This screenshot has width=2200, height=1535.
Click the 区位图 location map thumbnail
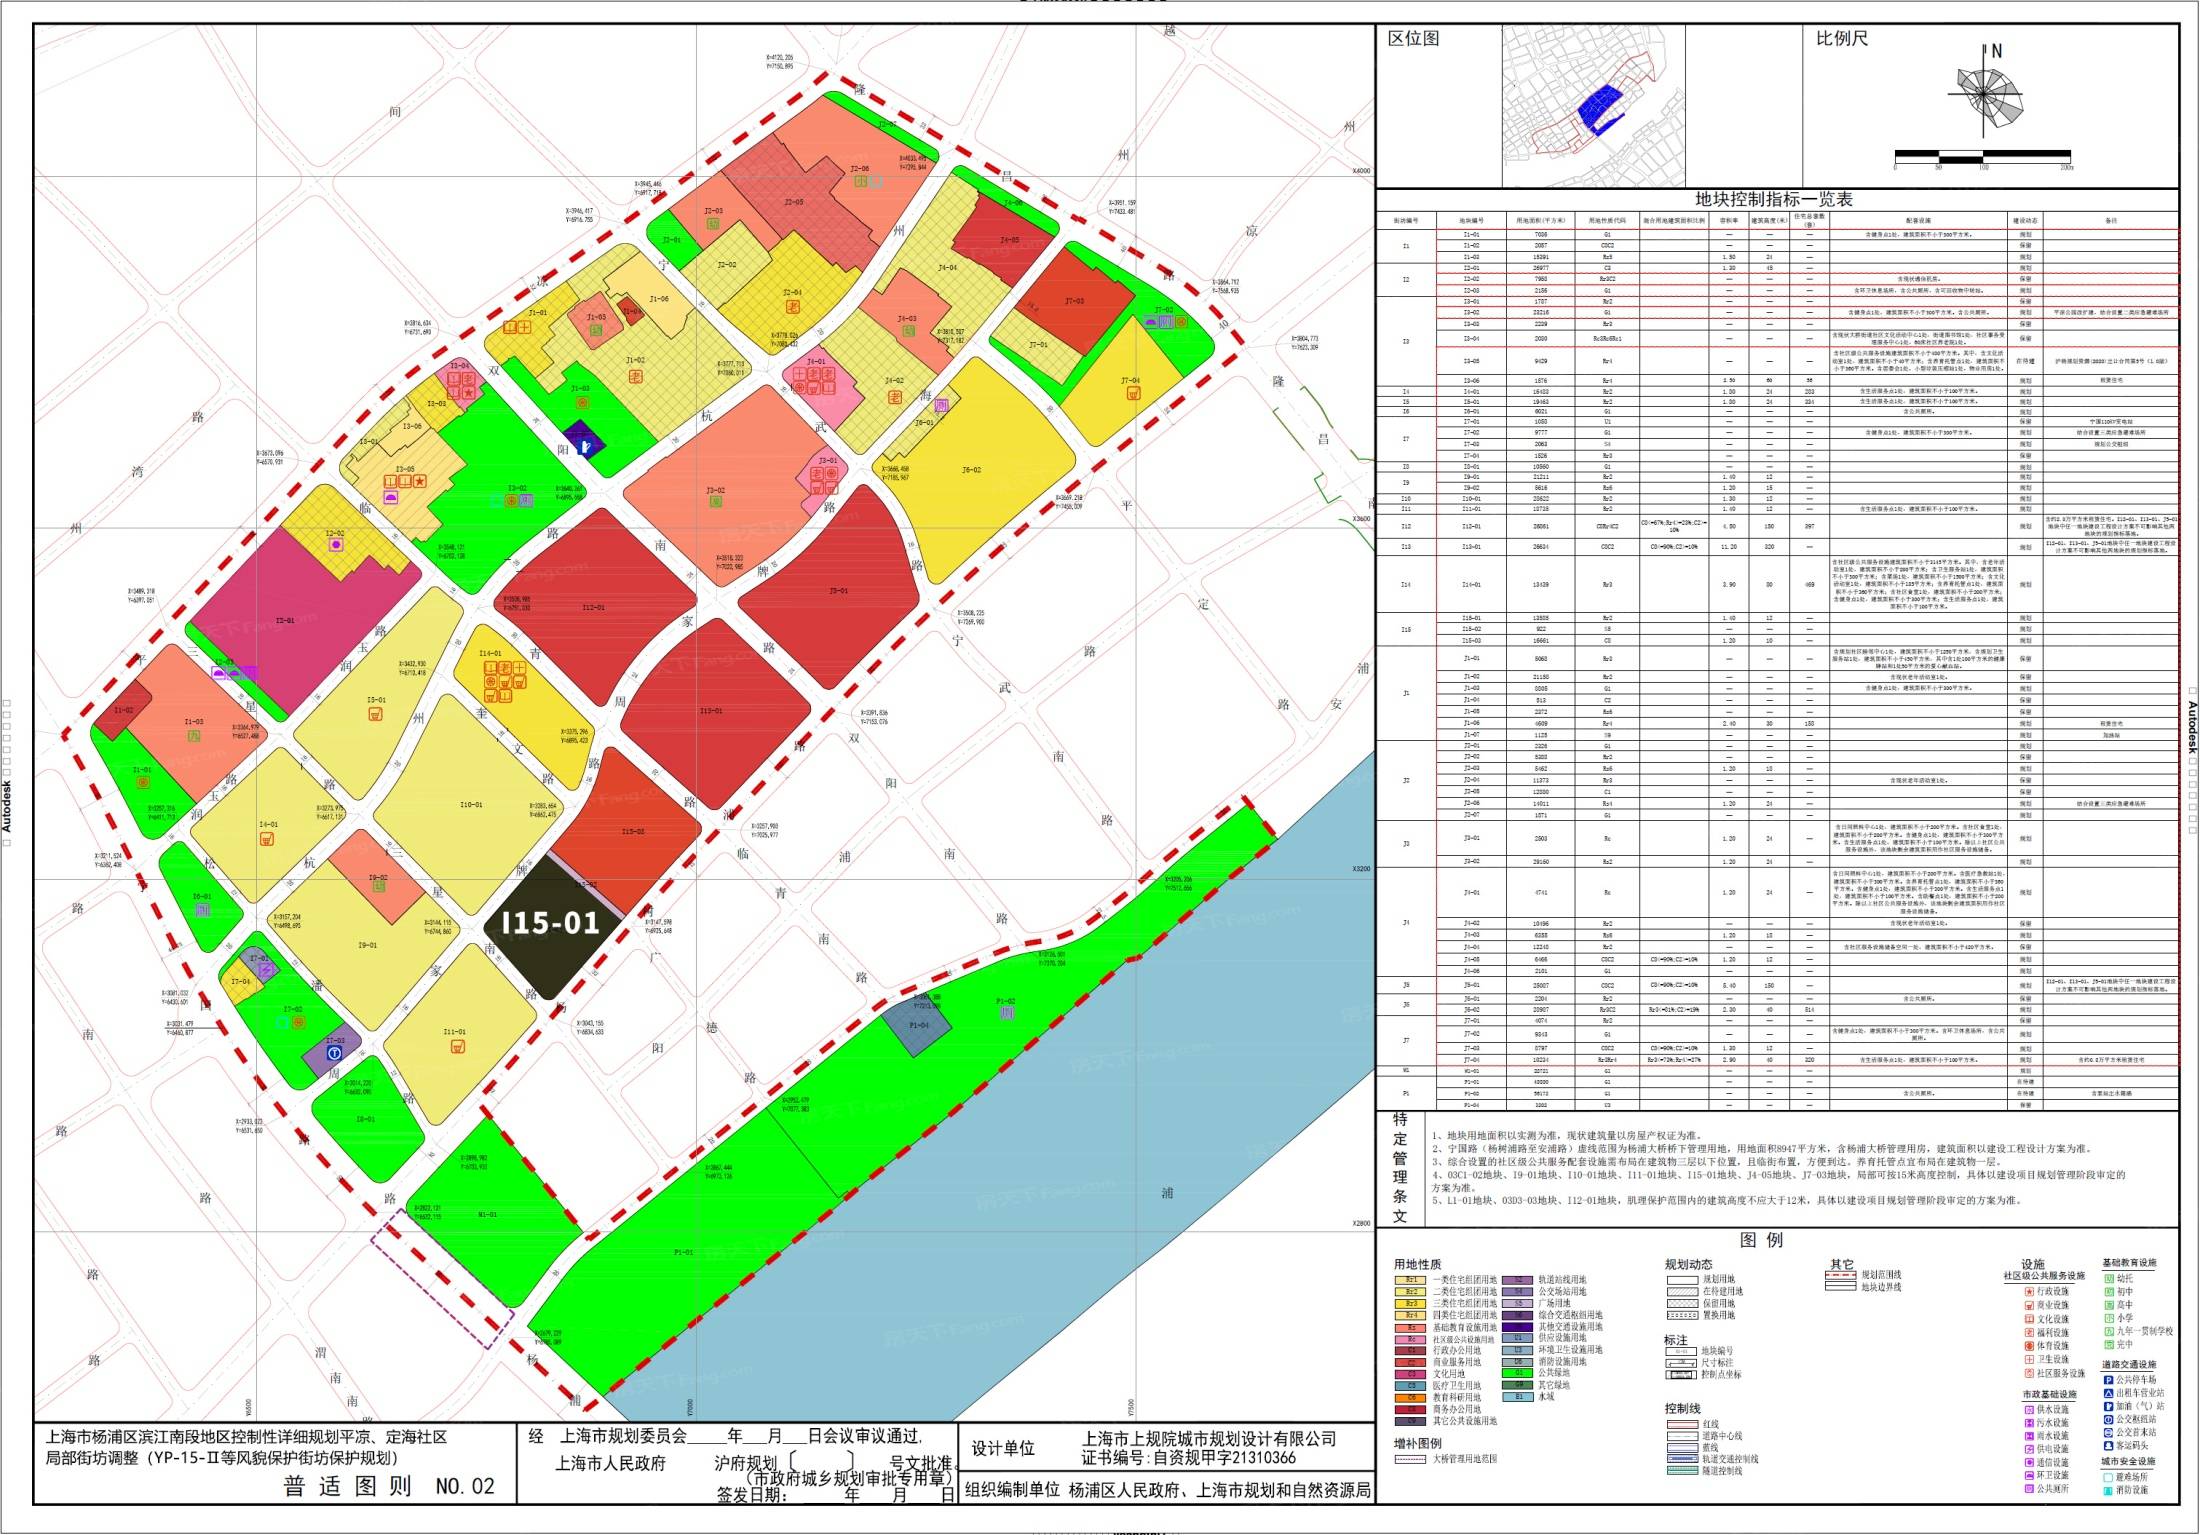pos(1592,107)
